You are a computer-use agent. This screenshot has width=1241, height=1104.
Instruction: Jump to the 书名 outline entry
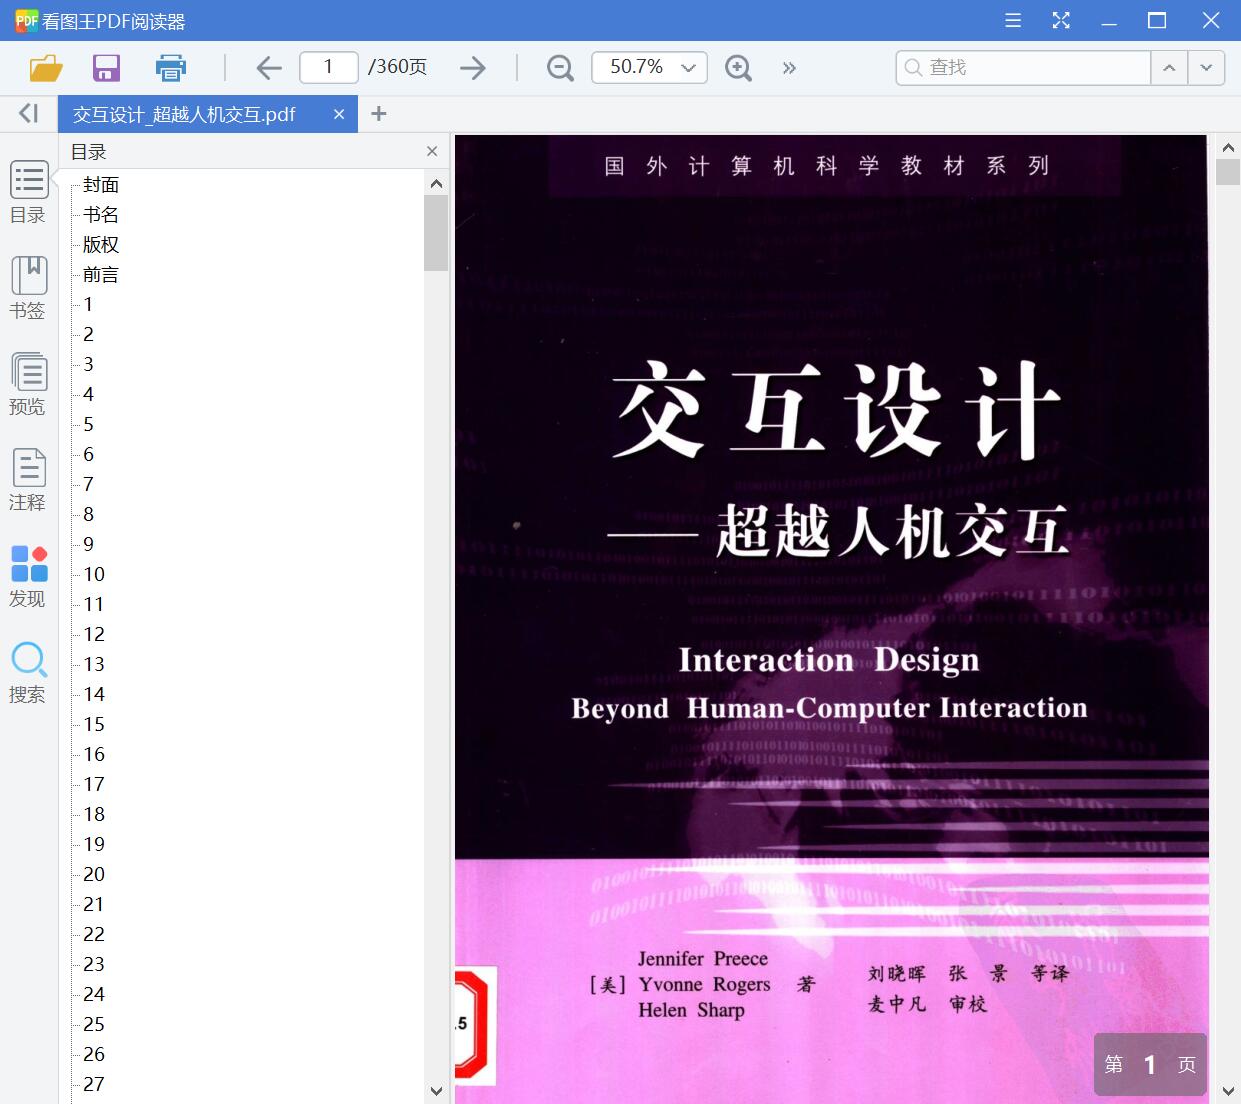pos(101,215)
